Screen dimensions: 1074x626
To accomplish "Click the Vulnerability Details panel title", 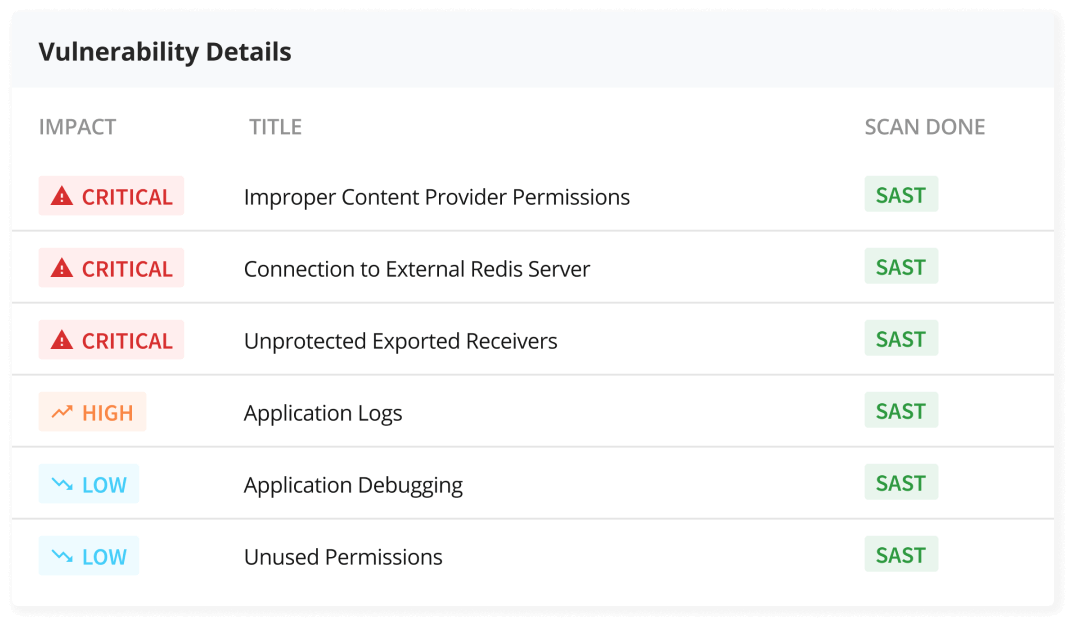I will 164,51.
